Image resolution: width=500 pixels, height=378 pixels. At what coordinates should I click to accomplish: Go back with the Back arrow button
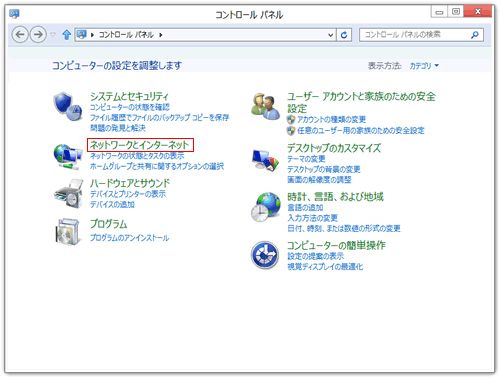coord(20,35)
